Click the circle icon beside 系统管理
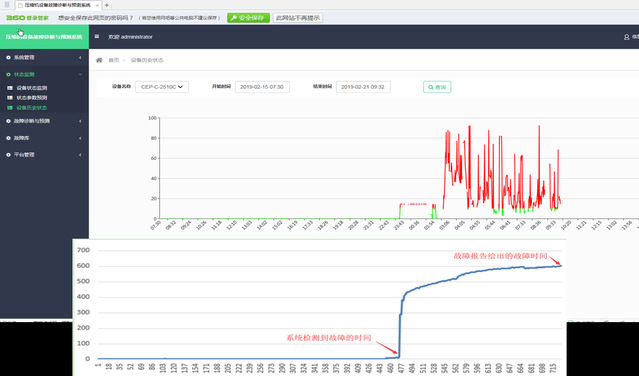The image size is (639, 376). point(8,57)
